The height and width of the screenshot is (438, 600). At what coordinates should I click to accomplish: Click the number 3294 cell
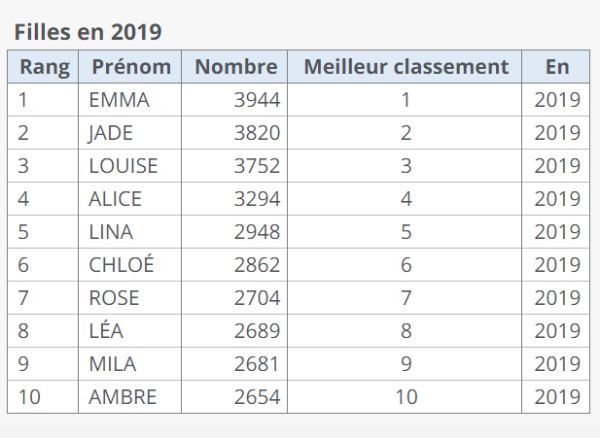(x=257, y=199)
